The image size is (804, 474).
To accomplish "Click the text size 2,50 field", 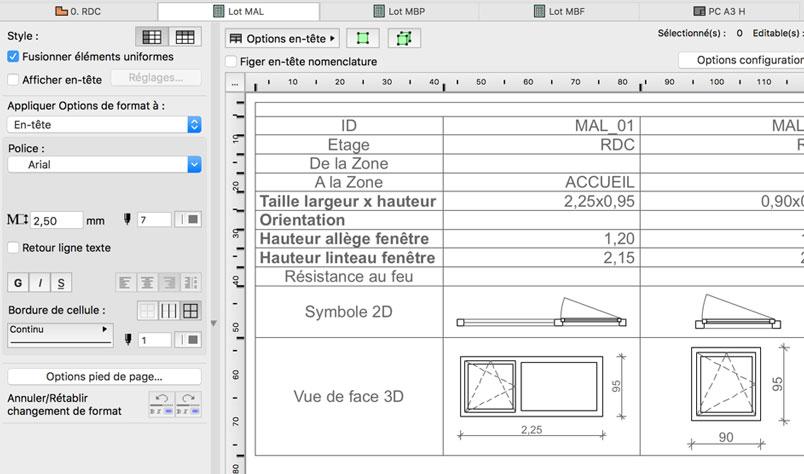I will pyautogui.click(x=56, y=221).
